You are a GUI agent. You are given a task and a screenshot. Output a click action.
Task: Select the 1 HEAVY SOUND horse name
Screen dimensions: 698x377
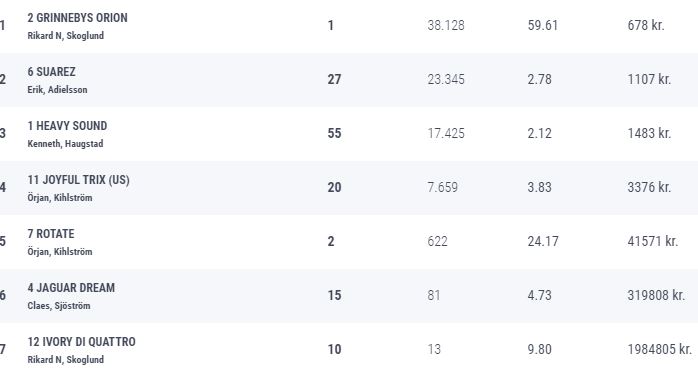[67, 126]
